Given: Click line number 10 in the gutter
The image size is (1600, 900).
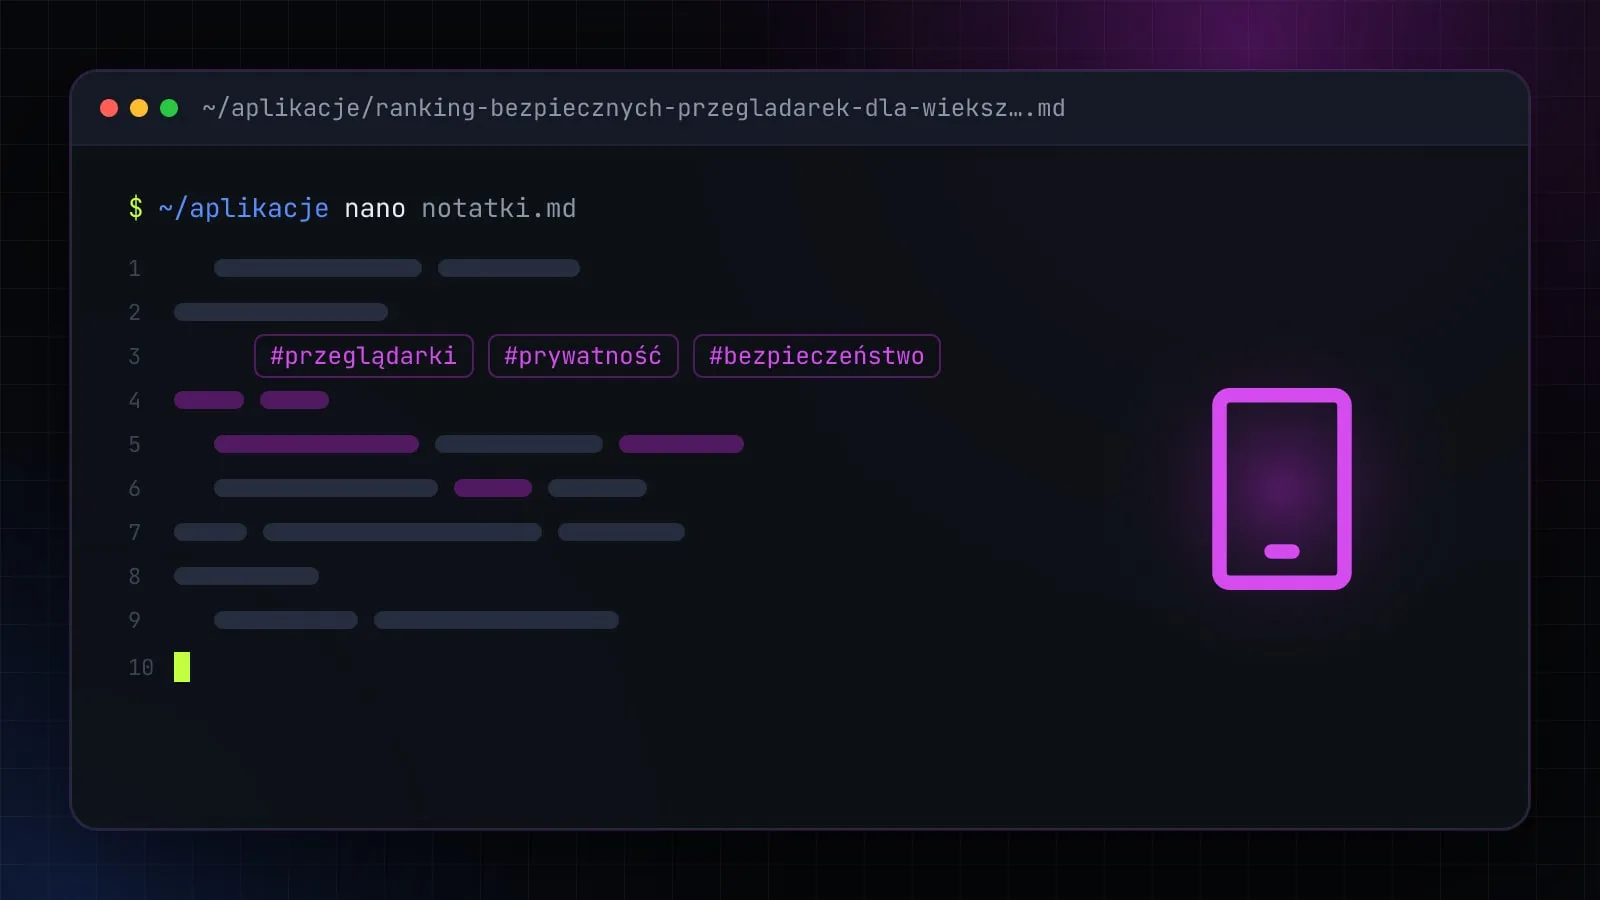Looking at the screenshot, I should [141, 667].
